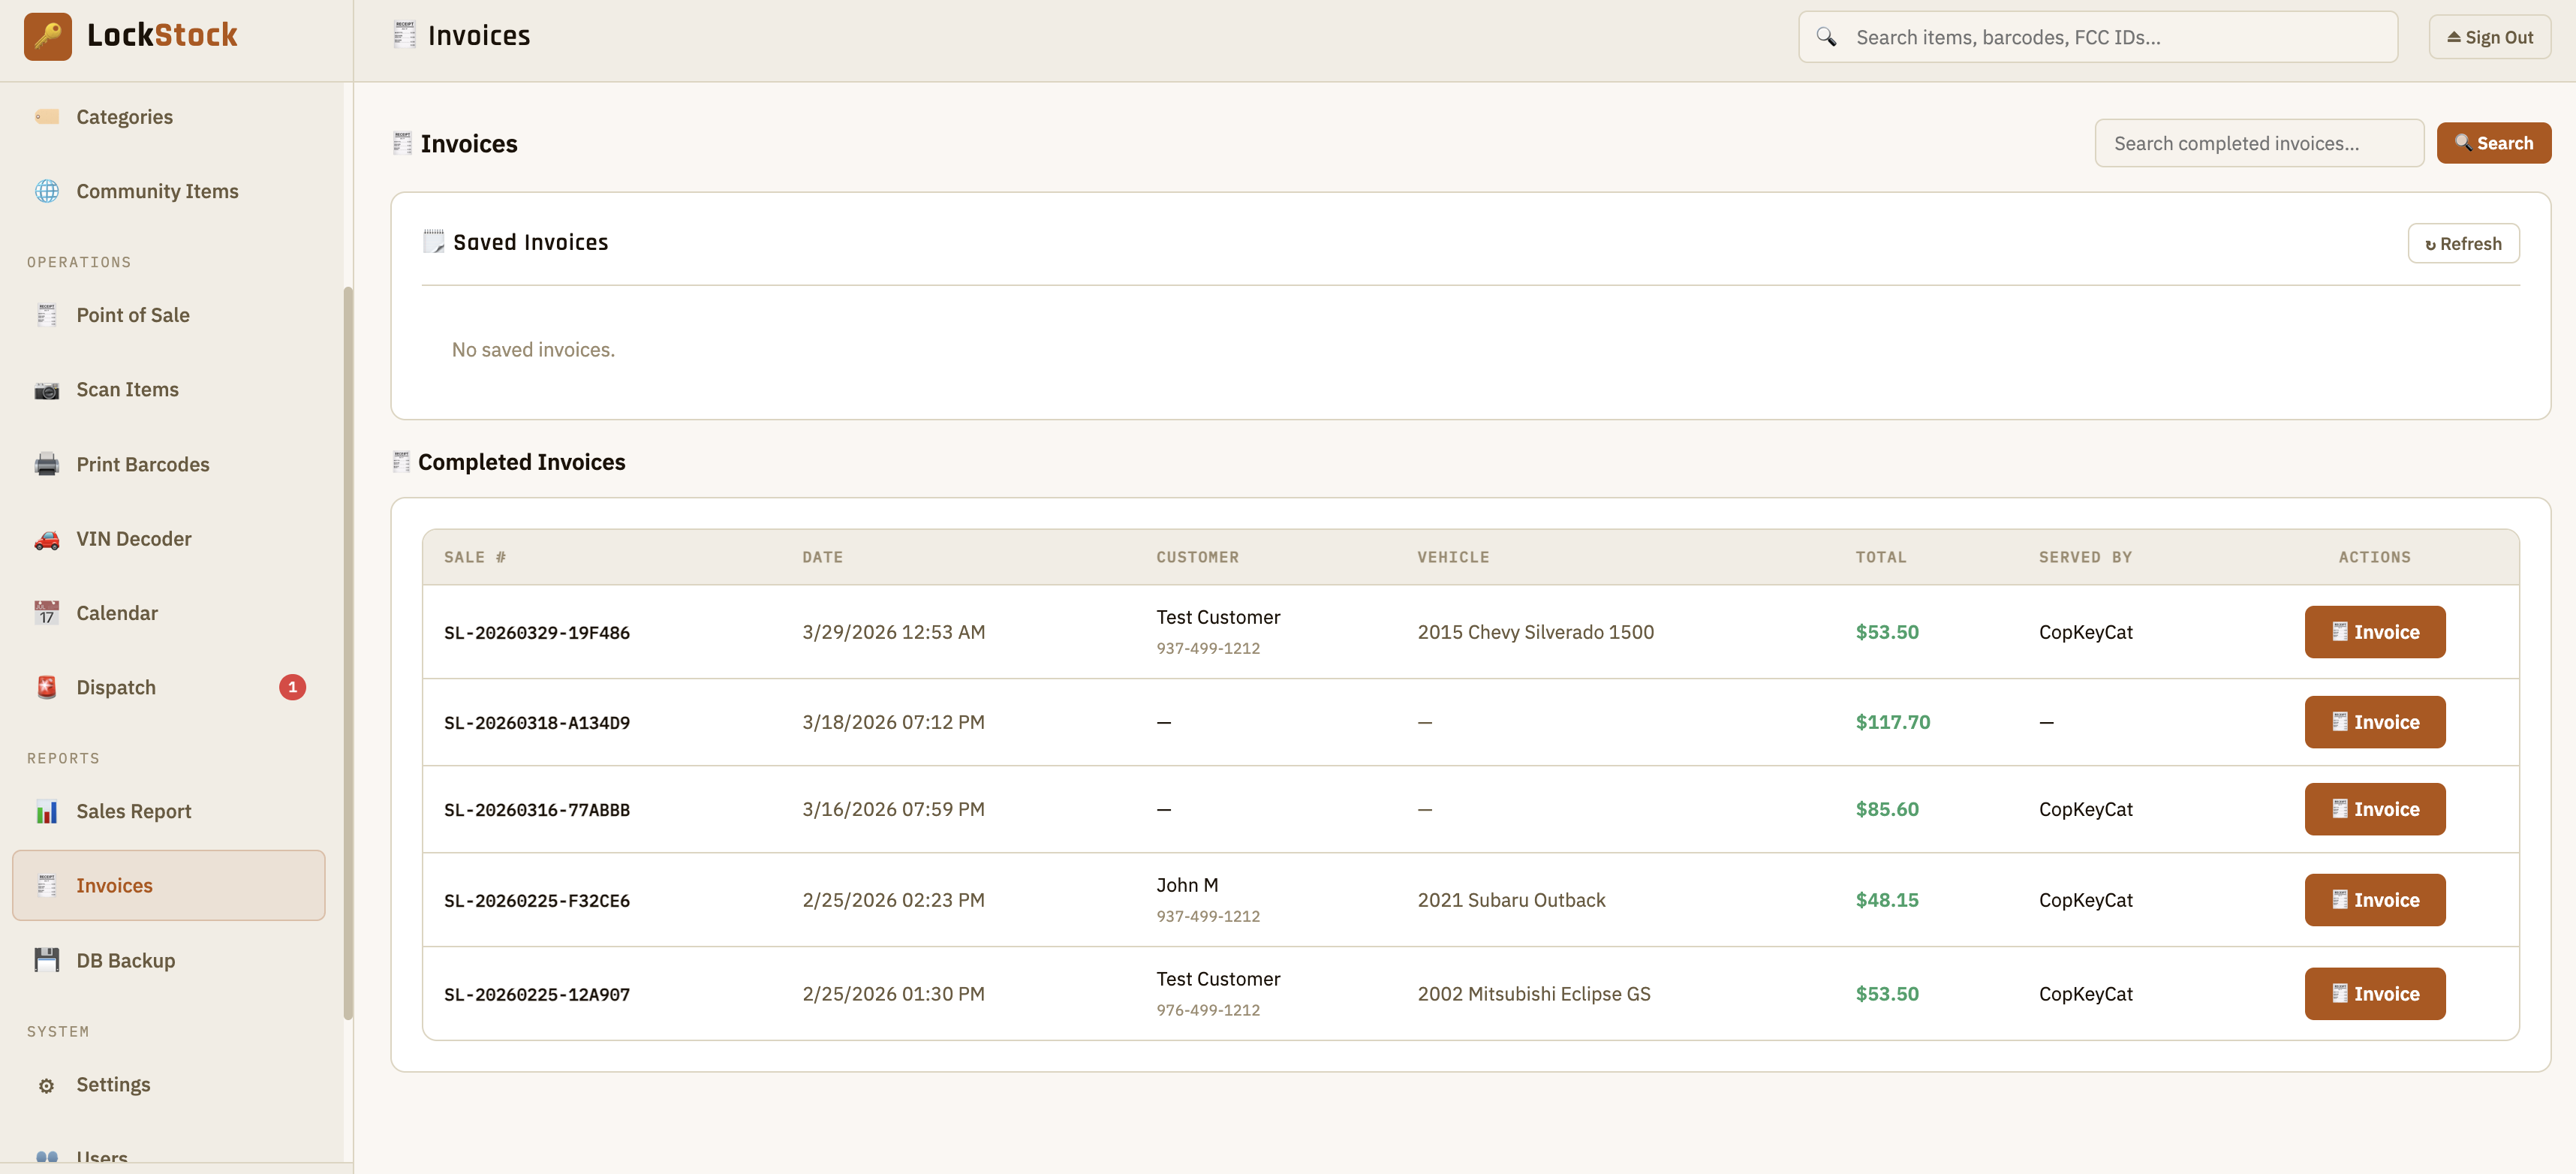Open the invoice for SL-20260329-19F486
Viewport: 2576px width, 1174px height.
2374,631
